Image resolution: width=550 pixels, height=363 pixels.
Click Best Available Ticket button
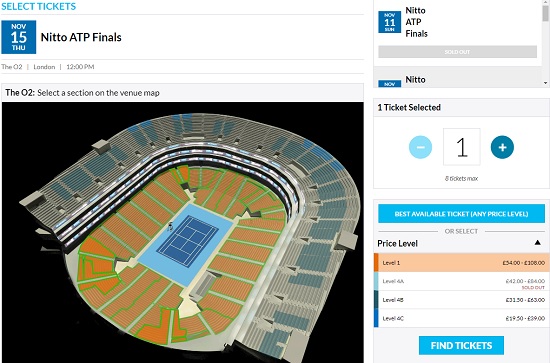(461, 214)
